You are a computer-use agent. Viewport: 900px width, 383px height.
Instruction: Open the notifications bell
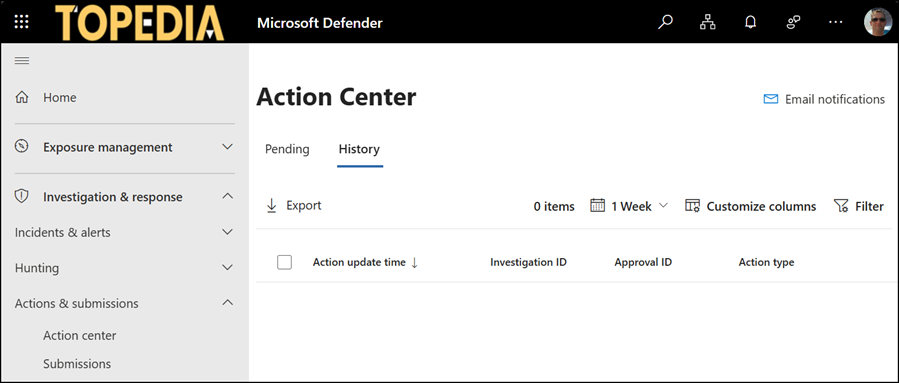[750, 22]
